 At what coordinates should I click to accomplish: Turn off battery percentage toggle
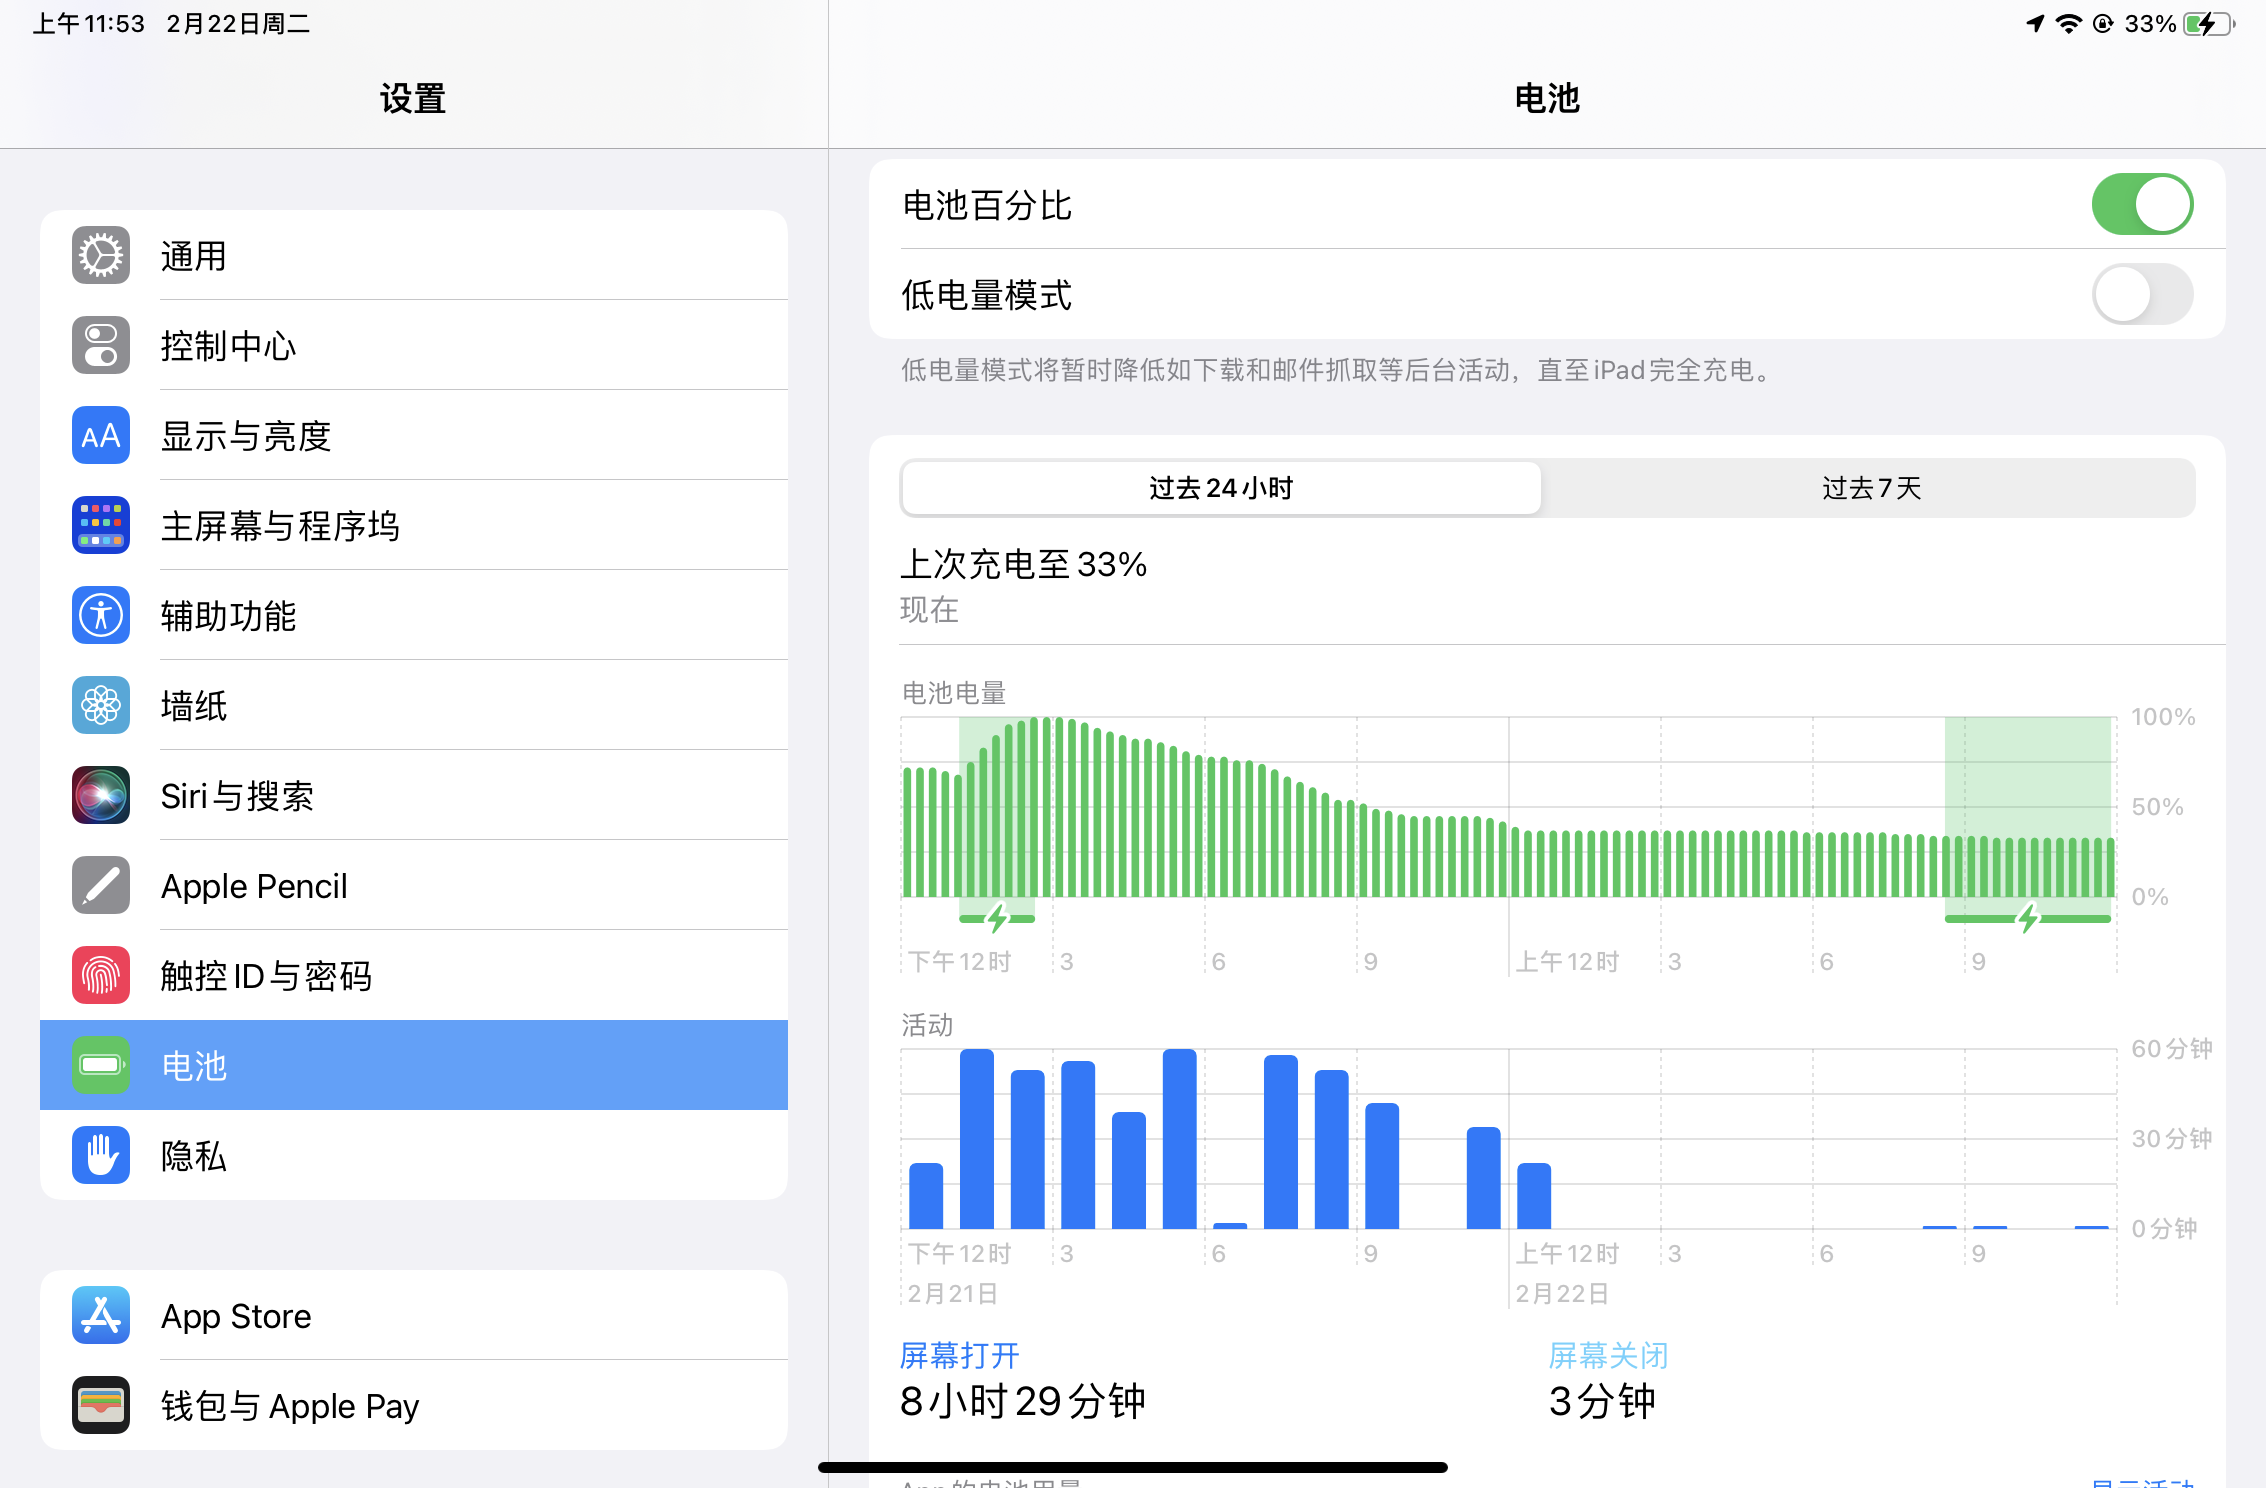2141,205
